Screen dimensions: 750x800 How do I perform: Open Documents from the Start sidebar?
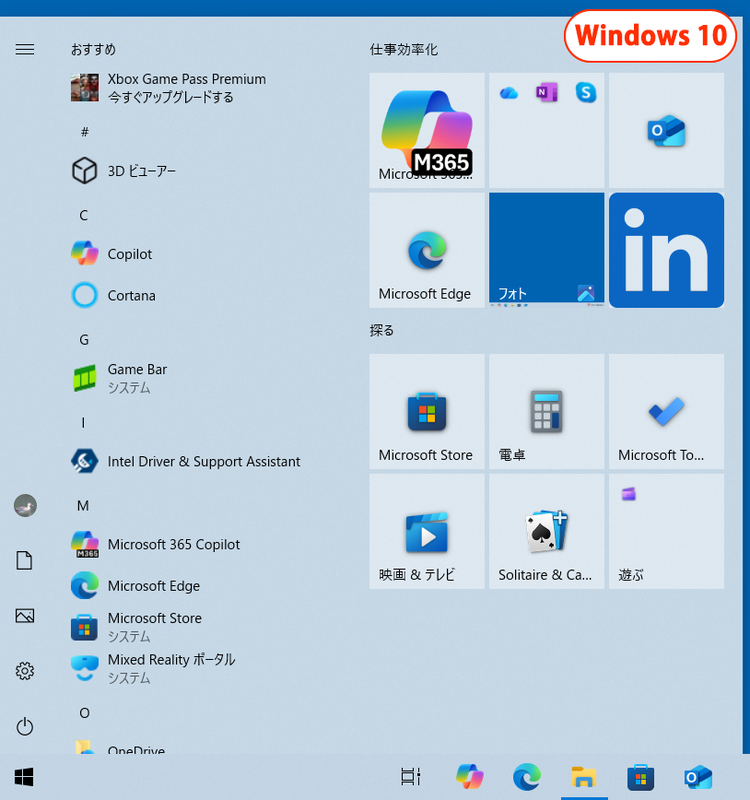coord(24,560)
